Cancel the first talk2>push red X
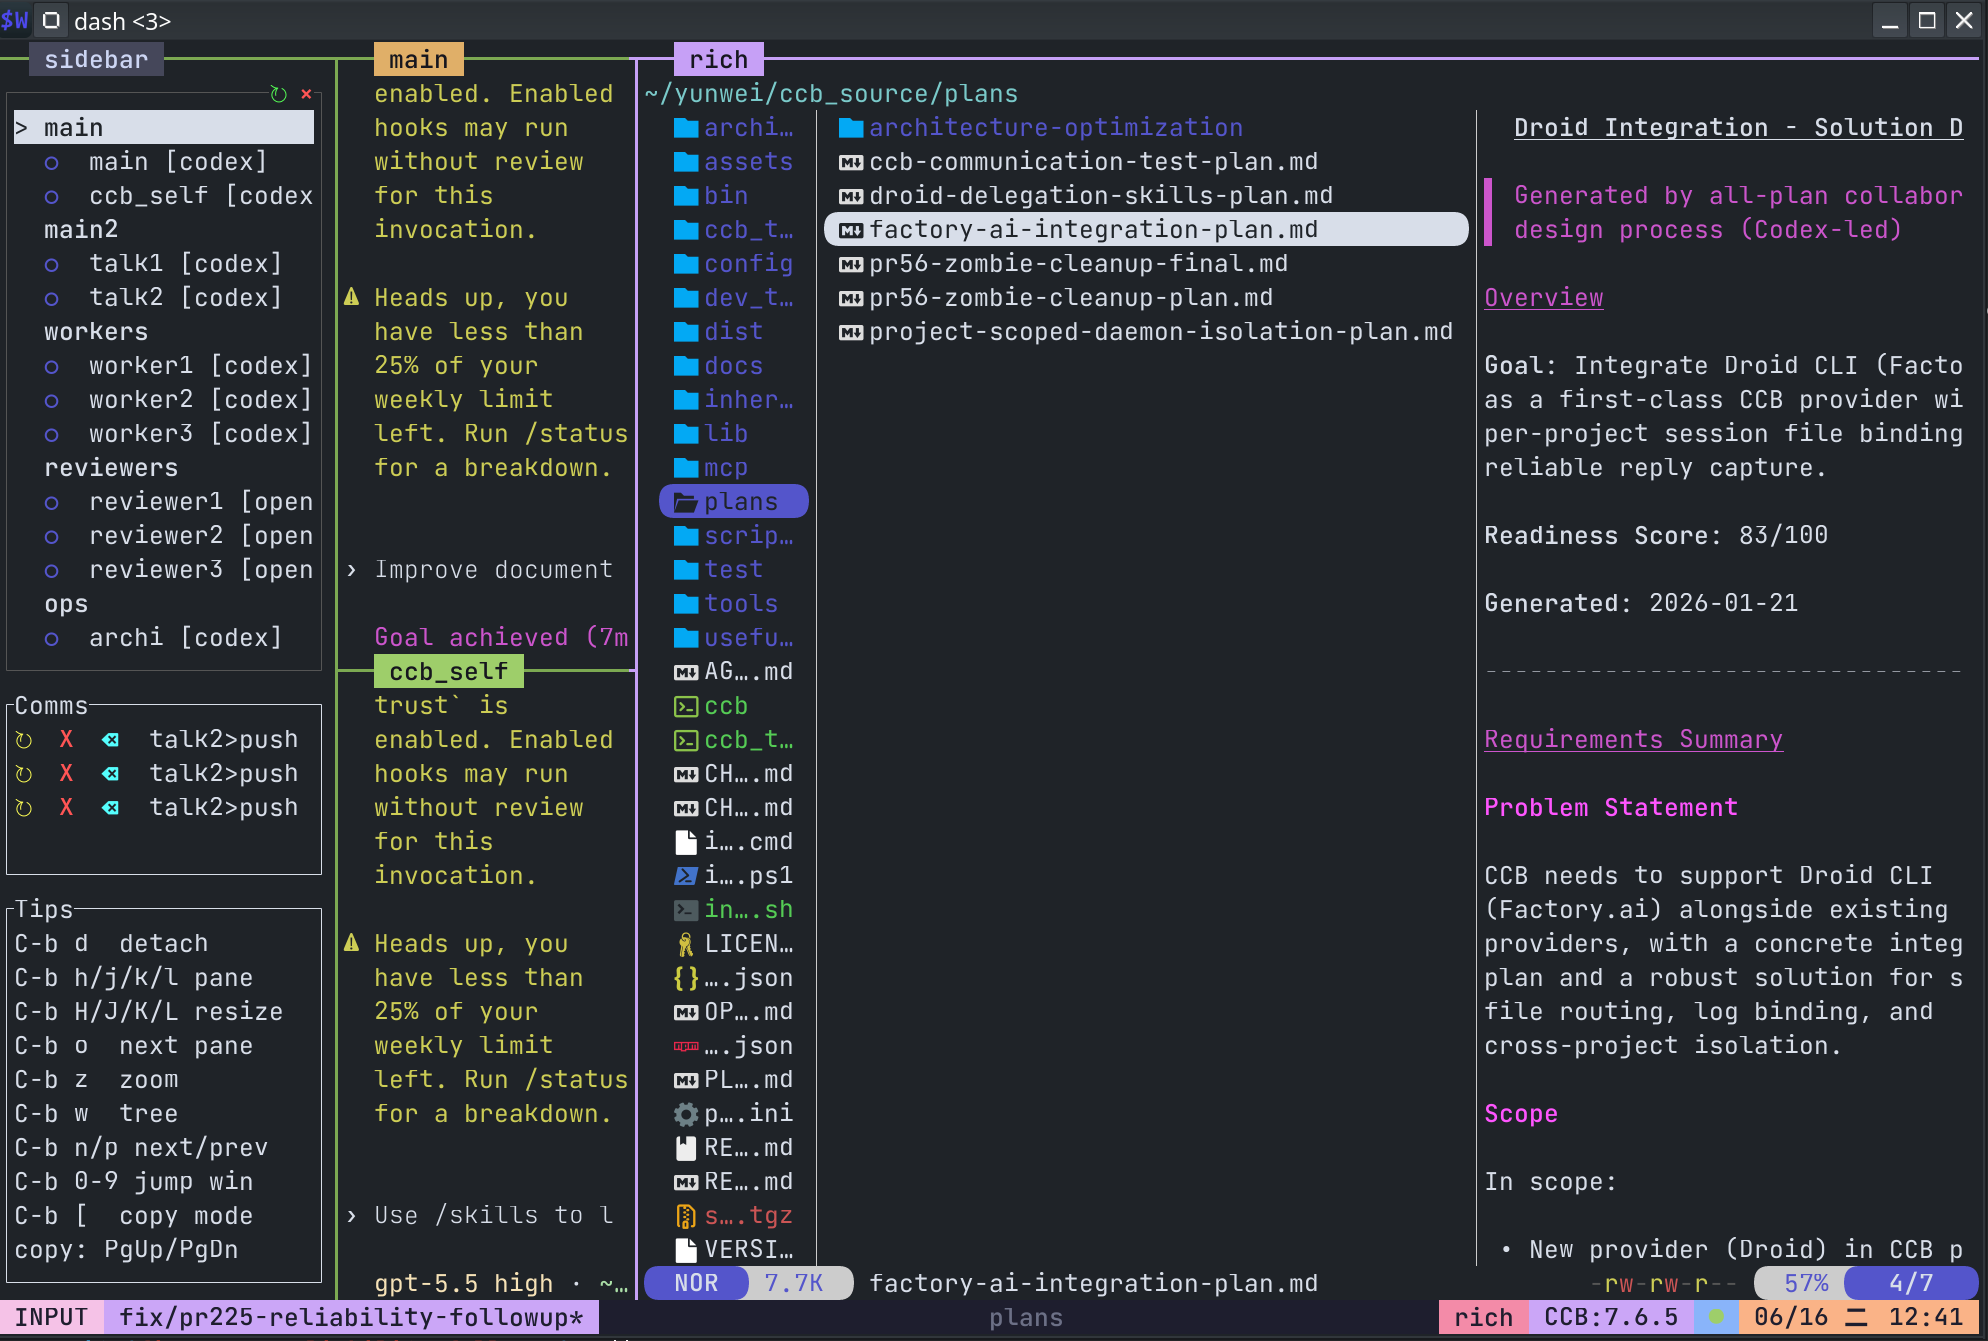 point(66,740)
